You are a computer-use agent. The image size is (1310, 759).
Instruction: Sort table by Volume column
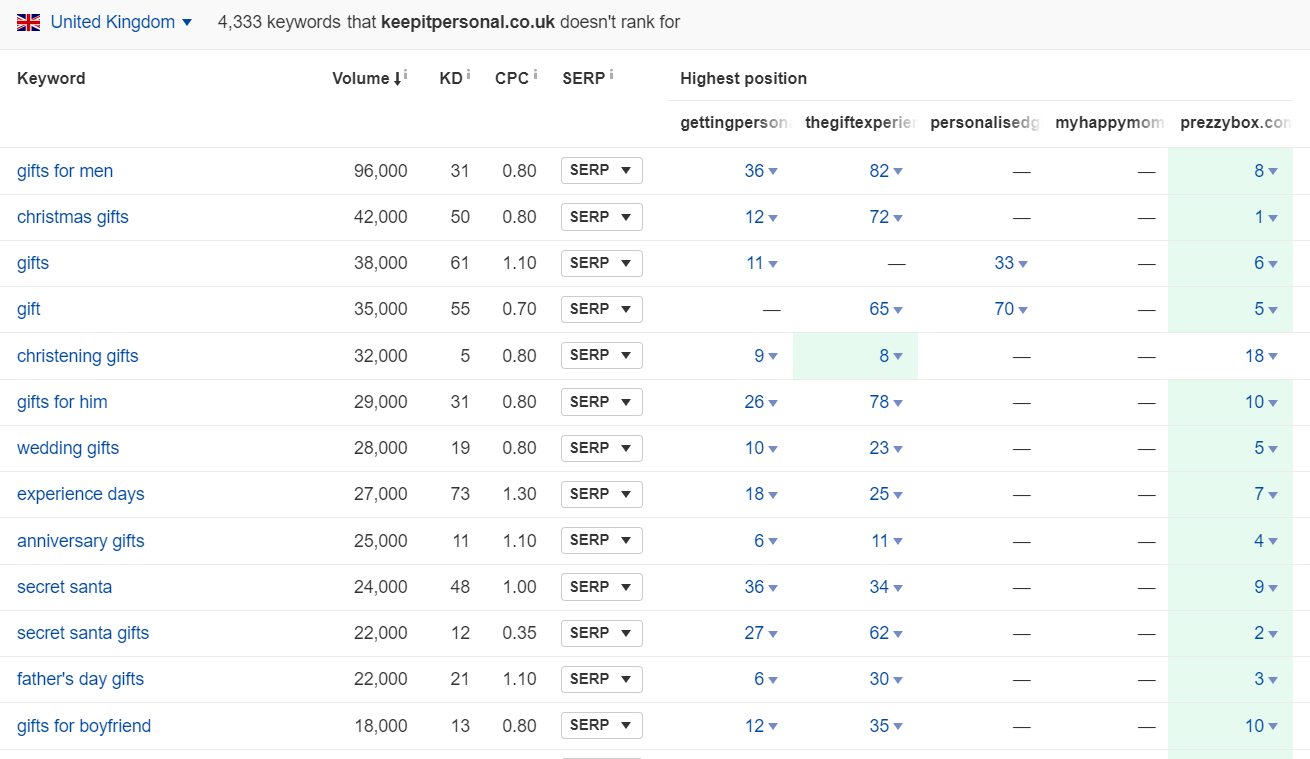(366, 78)
